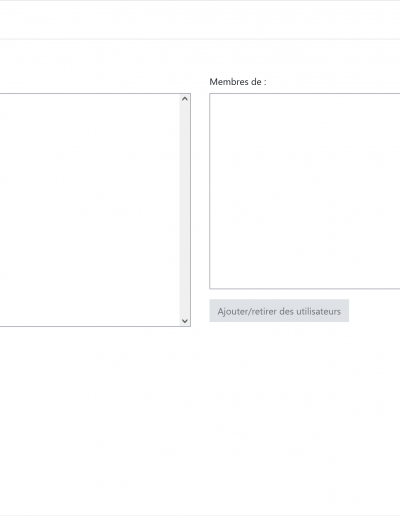The height and width of the screenshot is (516, 400).
Task: Click middle of the left list's scrollbar
Action: [185, 210]
